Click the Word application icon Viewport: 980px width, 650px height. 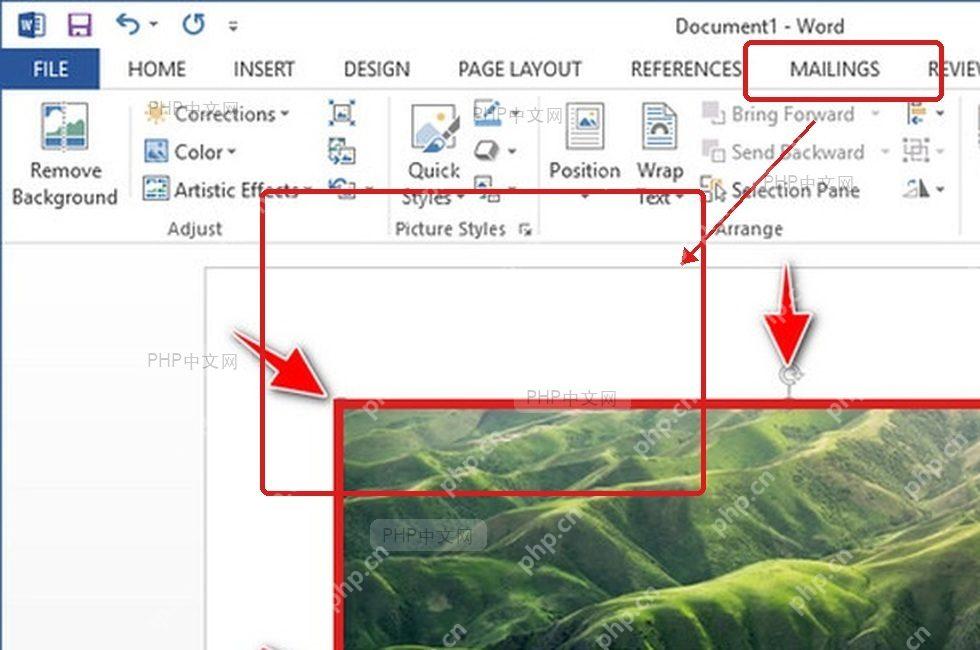coord(31,26)
